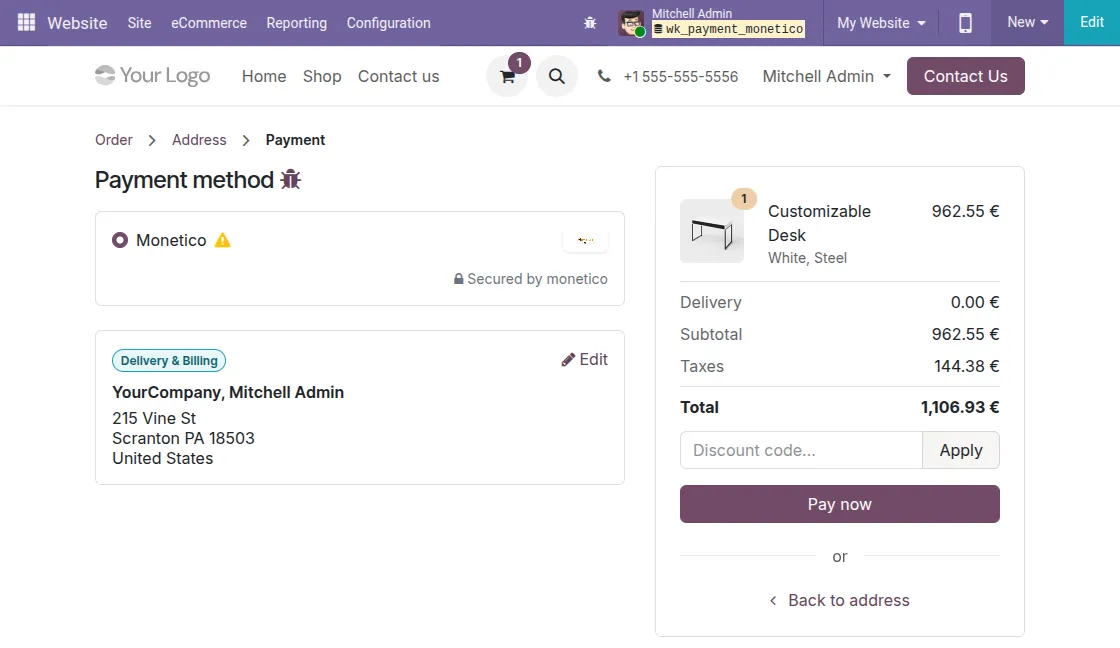This screenshot has height=648, width=1120.
Task: Click the Delivery & Billing badge
Action: tap(169, 361)
